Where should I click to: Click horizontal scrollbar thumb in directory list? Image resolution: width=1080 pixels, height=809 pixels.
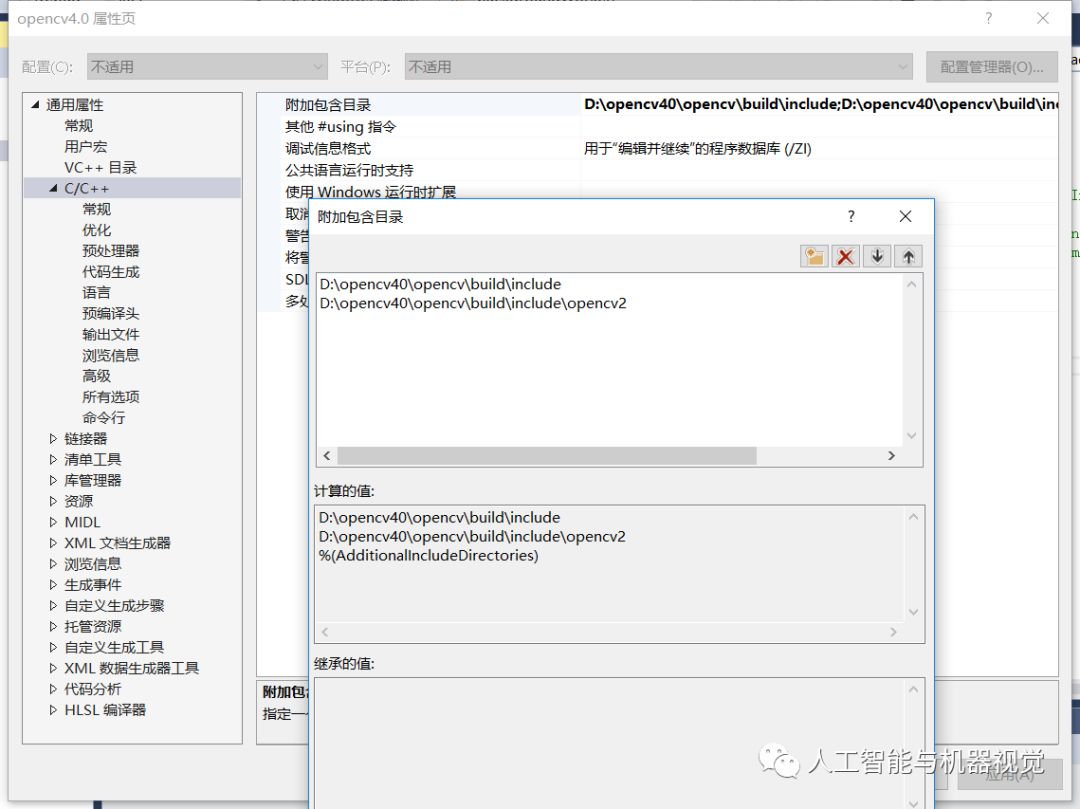click(547, 456)
